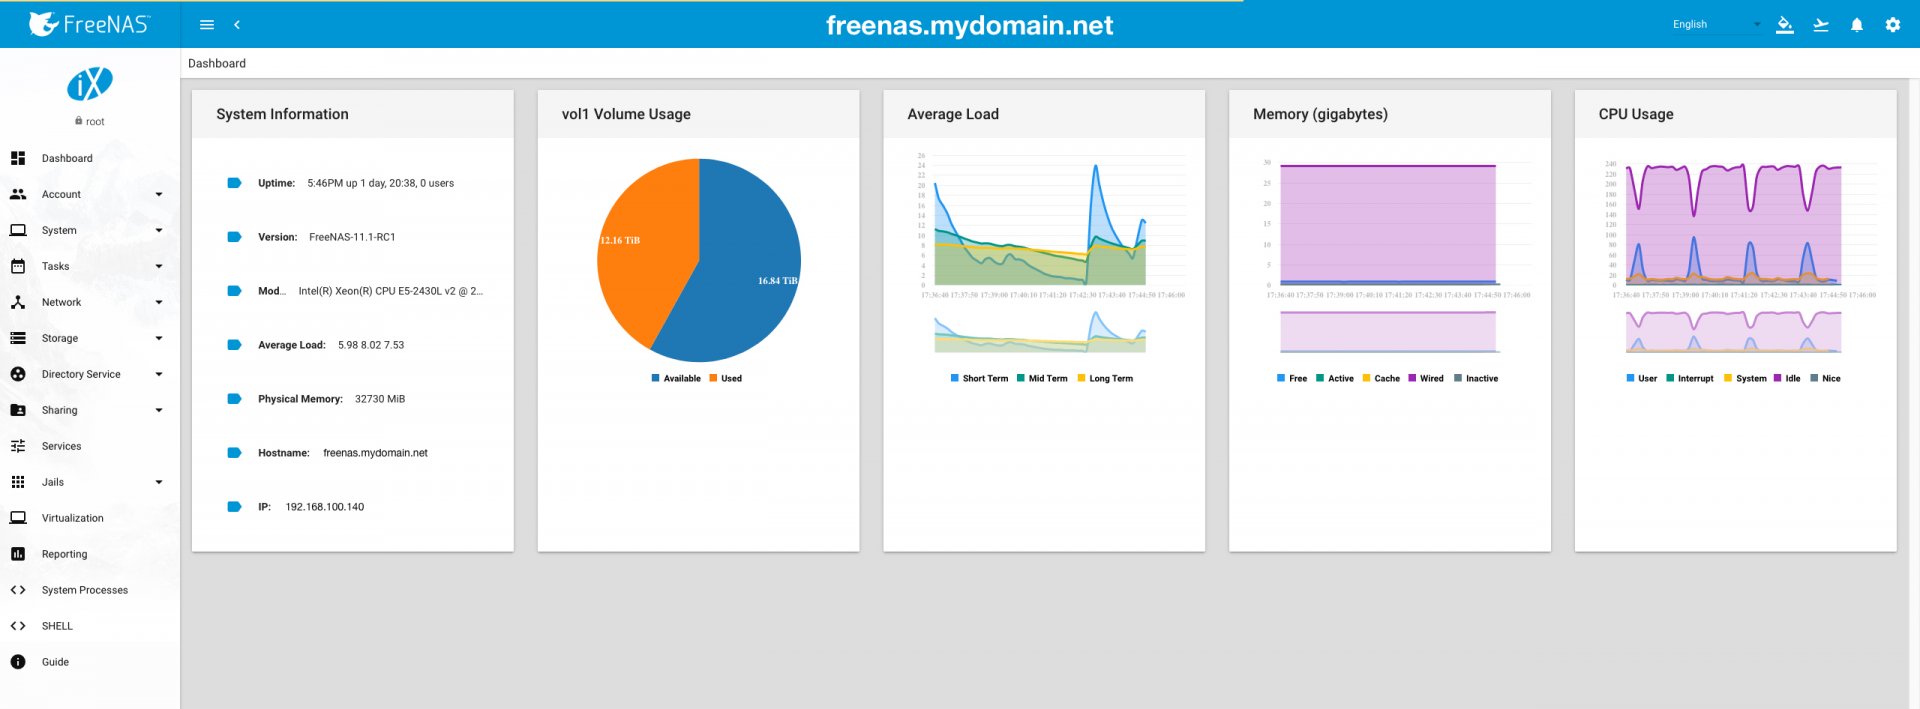This screenshot has width=1920, height=709.
Task: Toggle User legend in CPU Usage
Action: click(x=1630, y=378)
